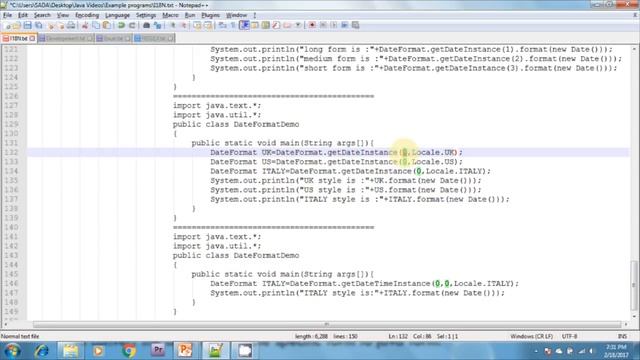Open the Windows (CR LF) line-ending selector
The height and width of the screenshot is (360, 640).
tap(531, 336)
